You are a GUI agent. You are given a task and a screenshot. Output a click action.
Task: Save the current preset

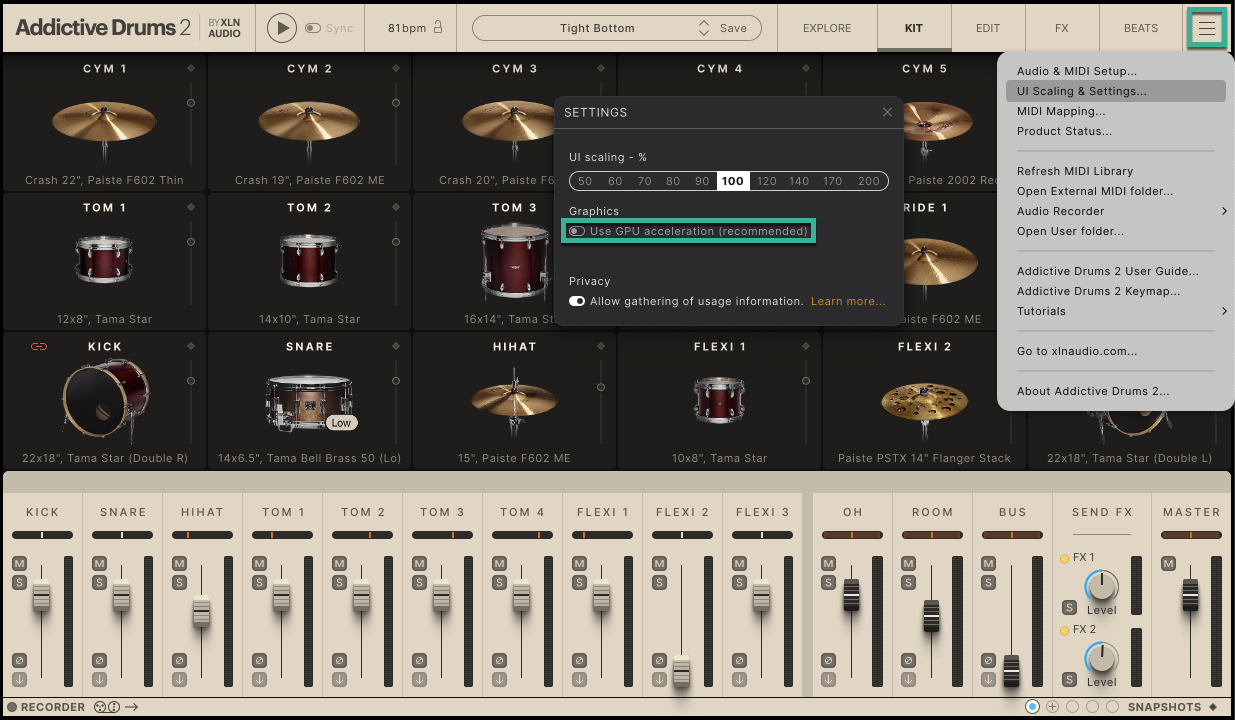733,28
